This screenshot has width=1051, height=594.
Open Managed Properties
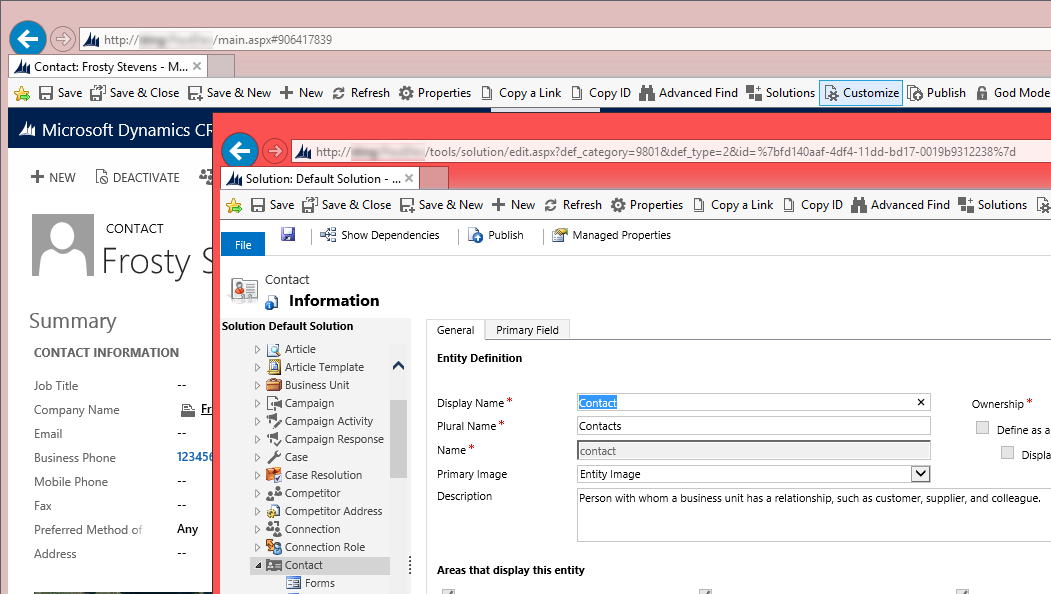(x=560, y=236)
